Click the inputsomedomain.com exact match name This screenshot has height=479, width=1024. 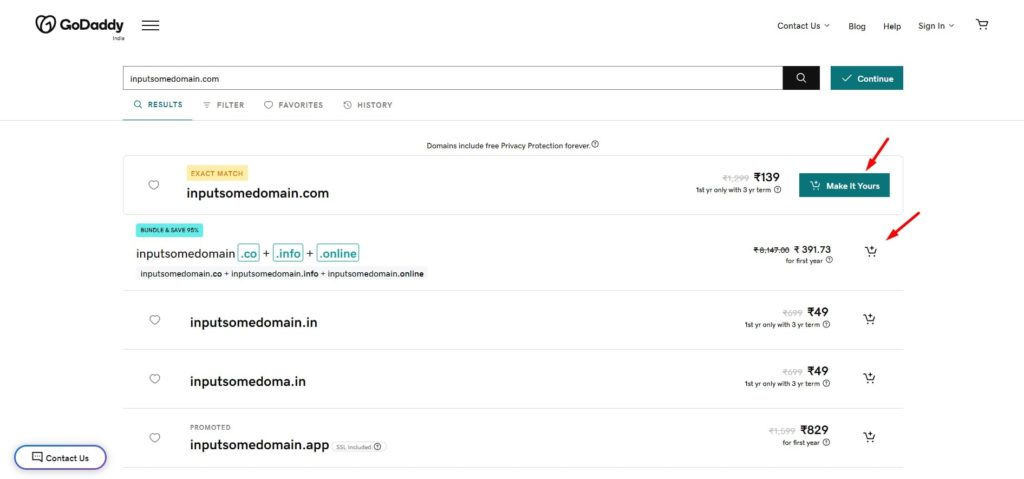[257, 193]
